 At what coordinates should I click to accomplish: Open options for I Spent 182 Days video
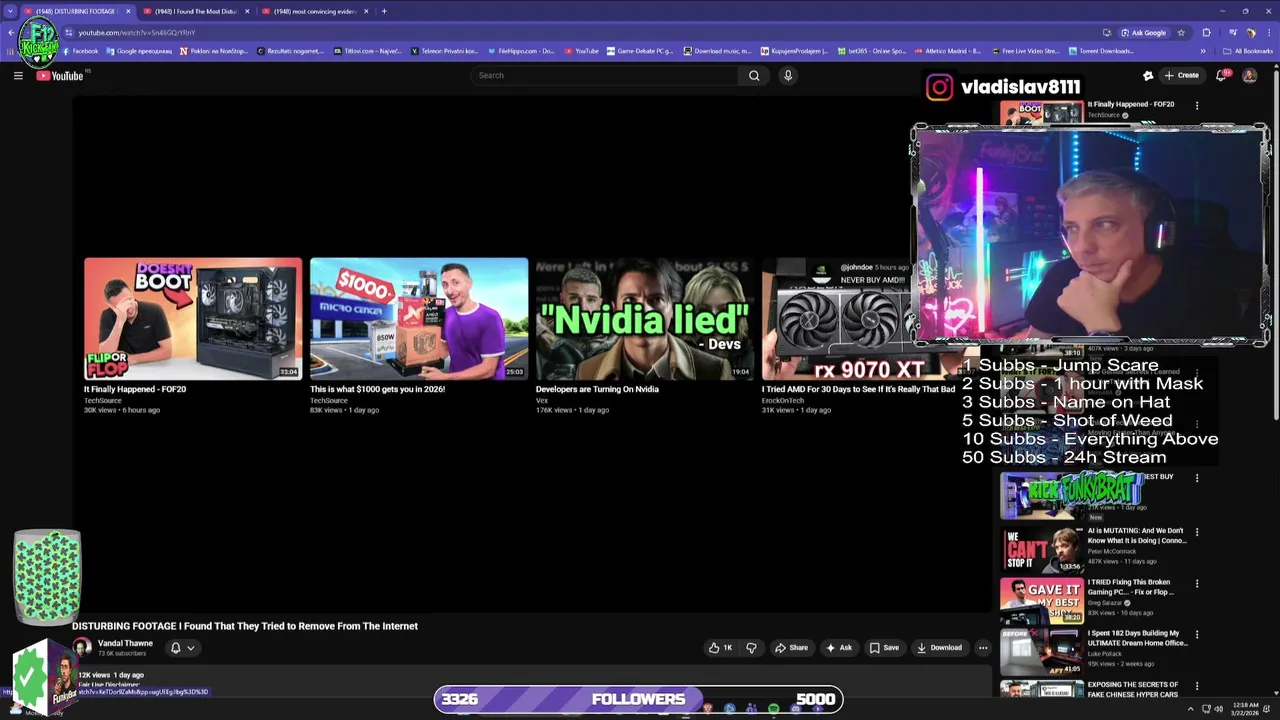pos(1197,634)
